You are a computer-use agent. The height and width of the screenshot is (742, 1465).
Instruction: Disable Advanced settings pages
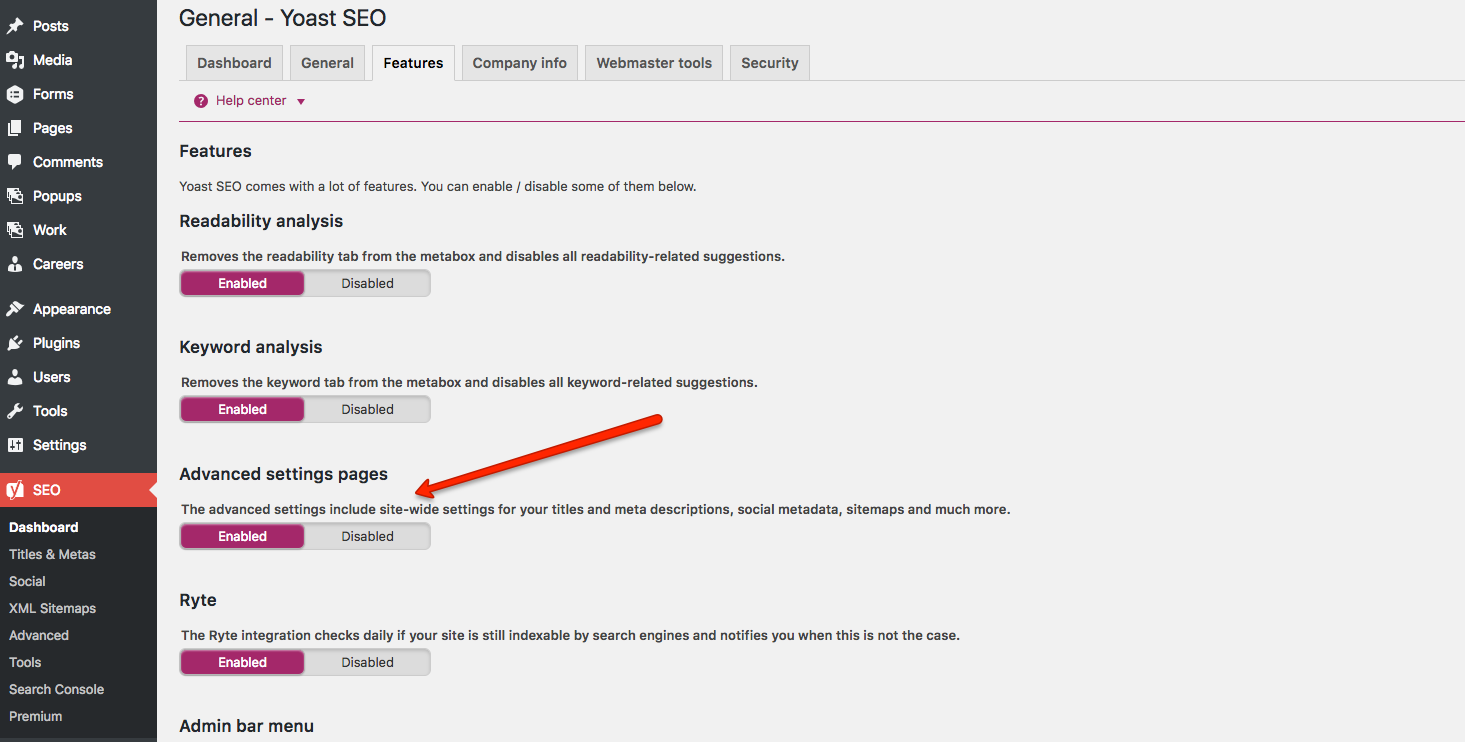click(367, 536)
